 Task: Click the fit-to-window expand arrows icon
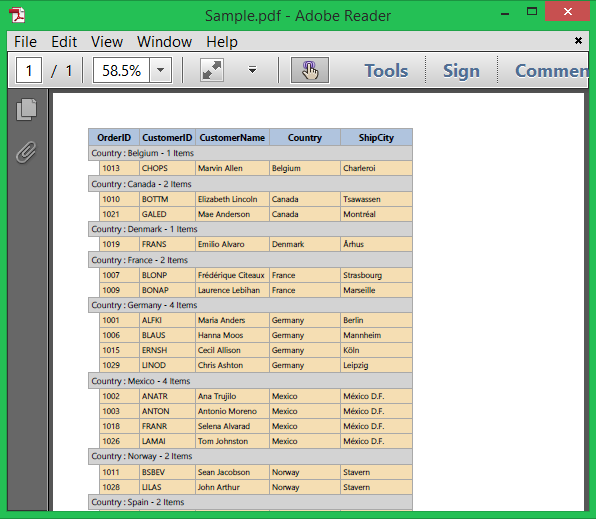coord(212,71)
